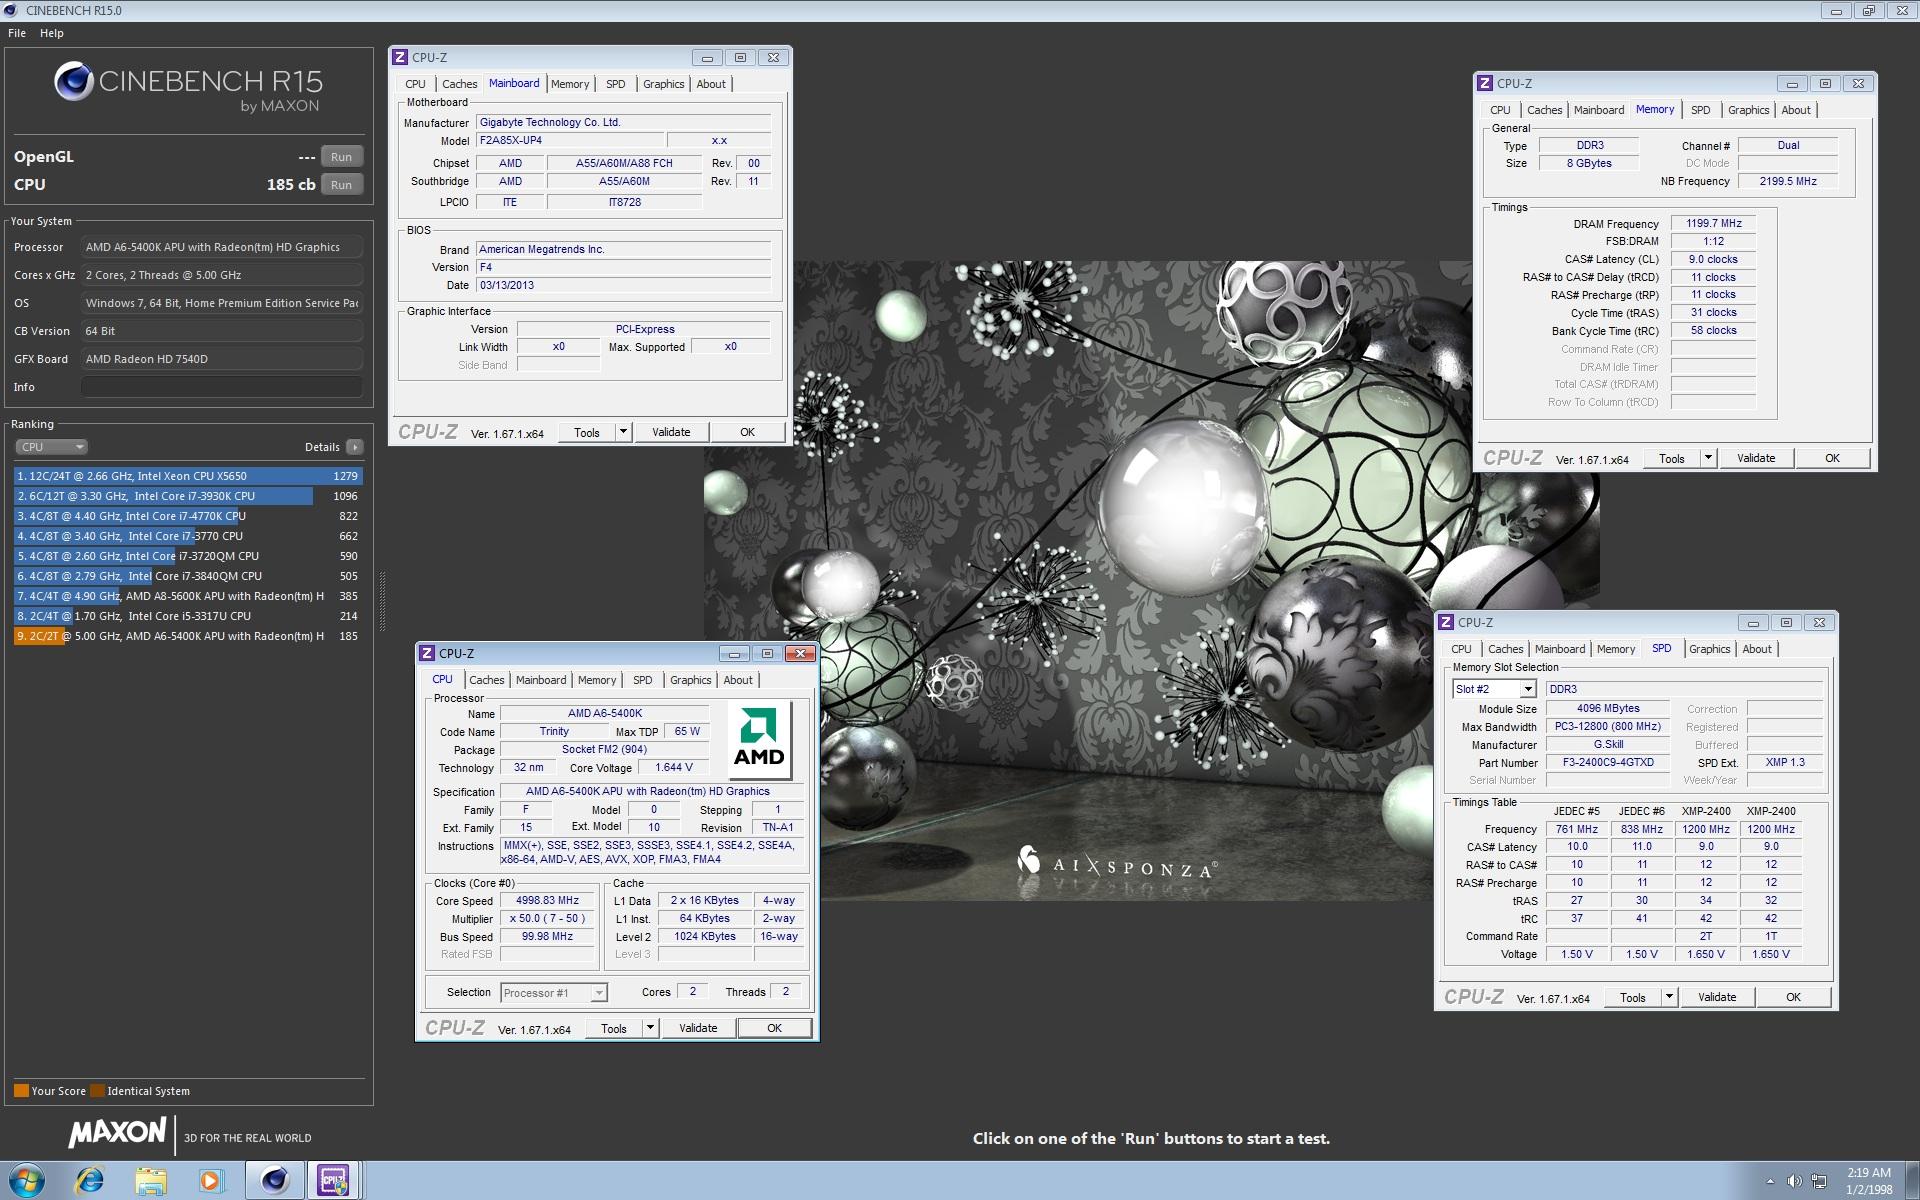
Task: Open Tools dropdown arrow in CPU window
Action: [650, 1028]
